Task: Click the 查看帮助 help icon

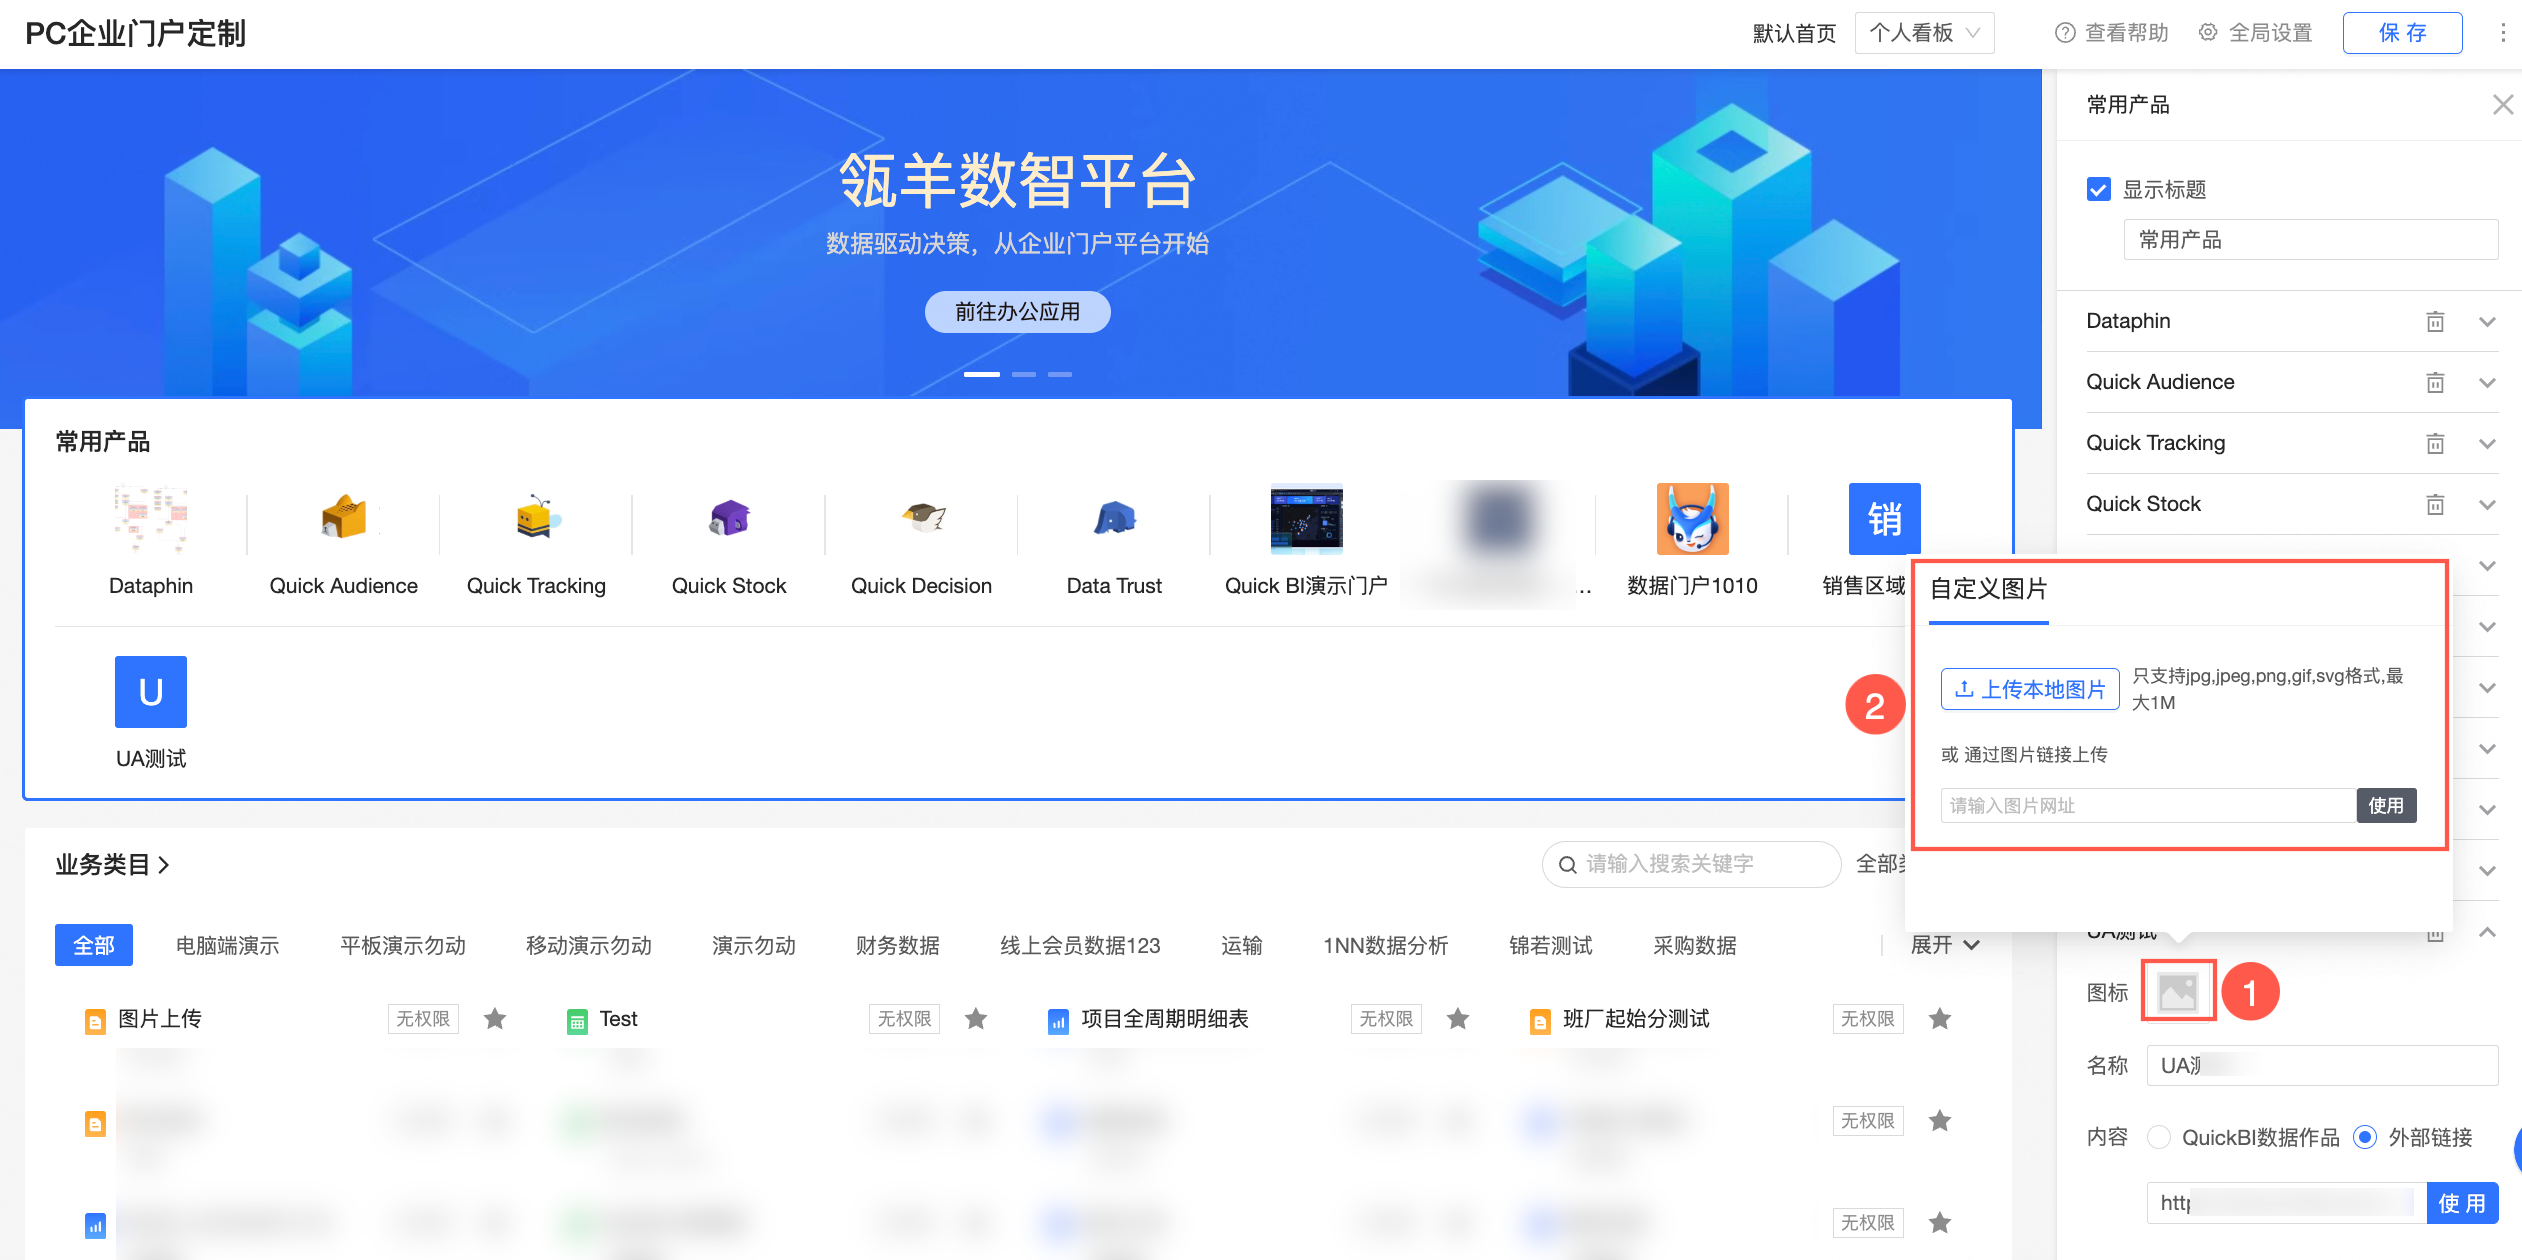Action: point(2065,33)
